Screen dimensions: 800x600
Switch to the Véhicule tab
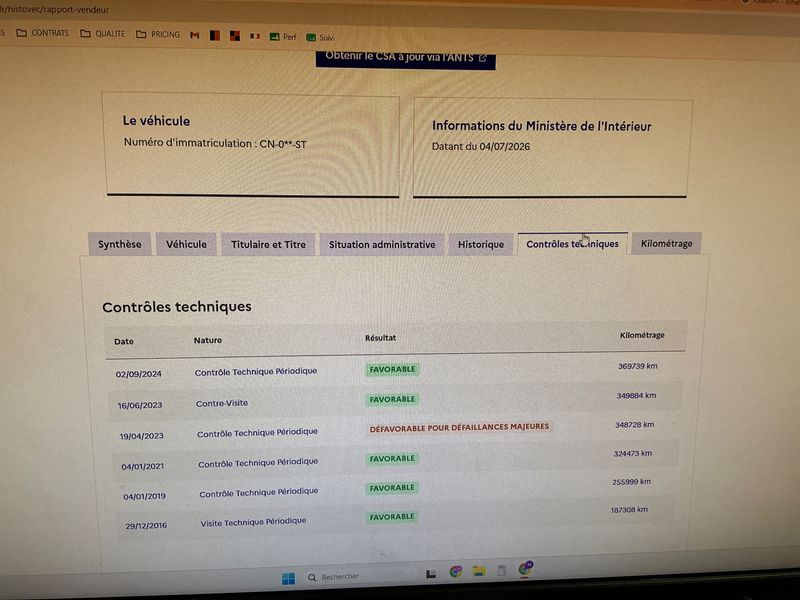coord(186,244)
